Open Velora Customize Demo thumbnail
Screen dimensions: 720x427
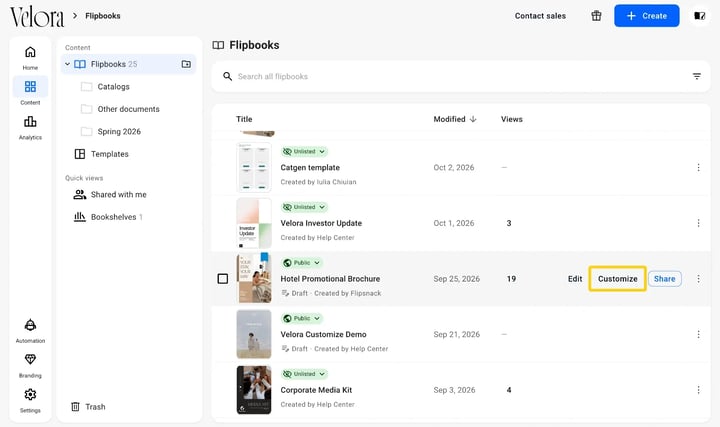[254, 334]
